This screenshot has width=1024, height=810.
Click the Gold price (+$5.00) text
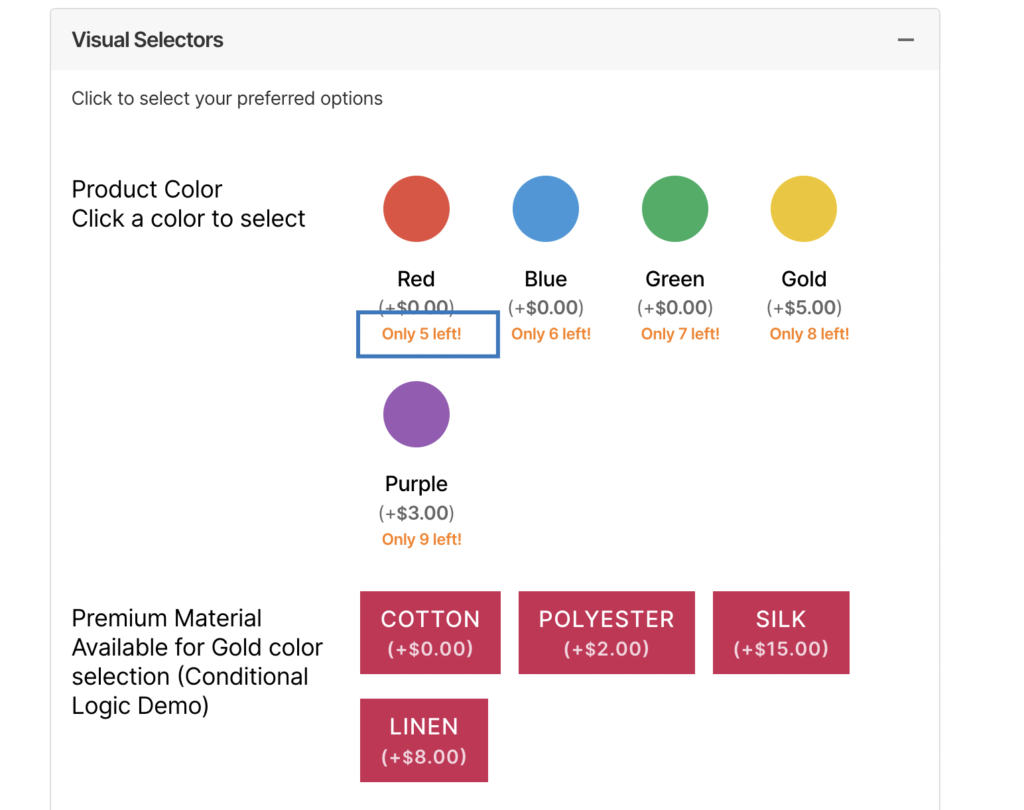click(804, 308)
